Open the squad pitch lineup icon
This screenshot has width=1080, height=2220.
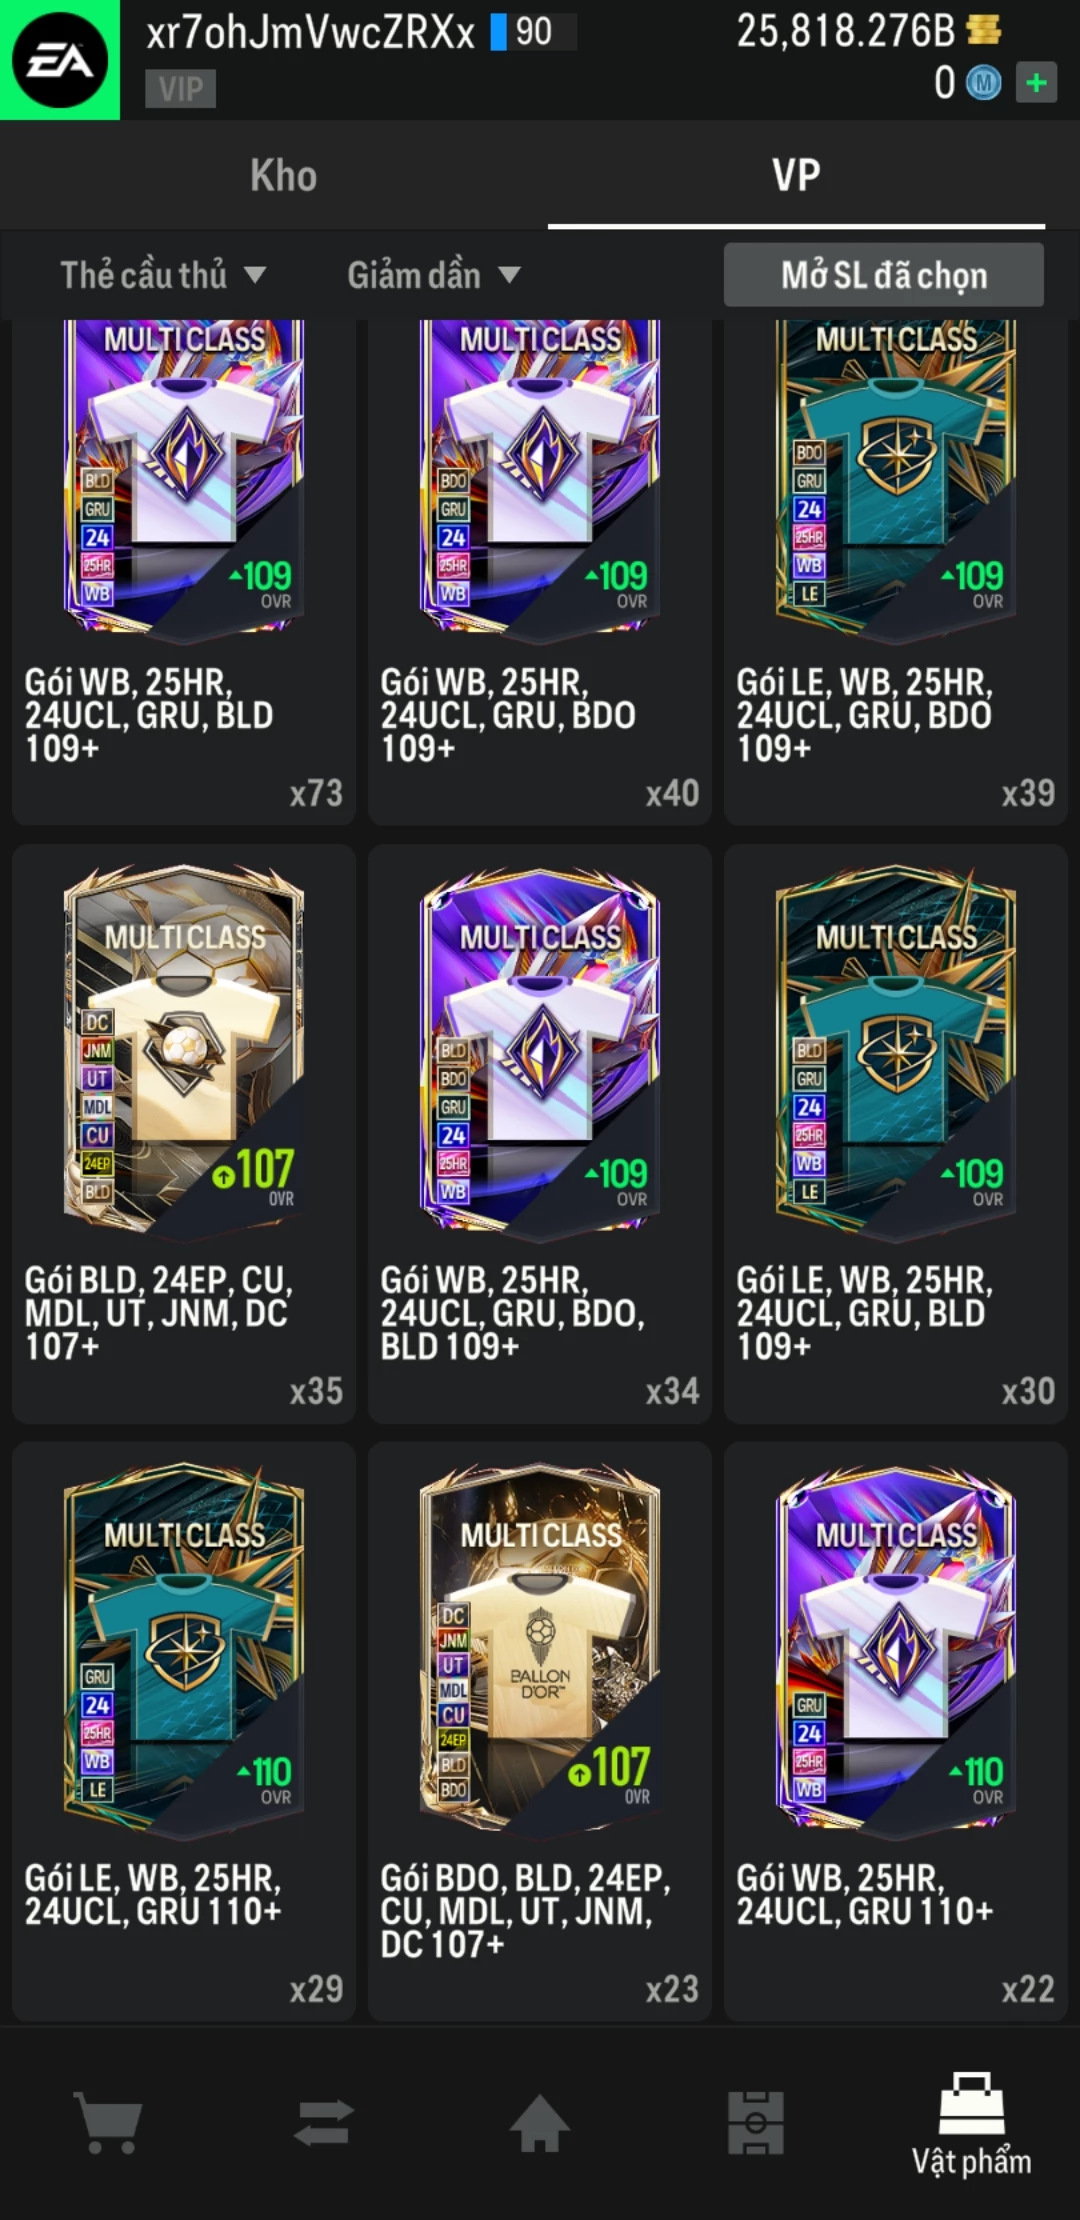[x=756, y=2122]
